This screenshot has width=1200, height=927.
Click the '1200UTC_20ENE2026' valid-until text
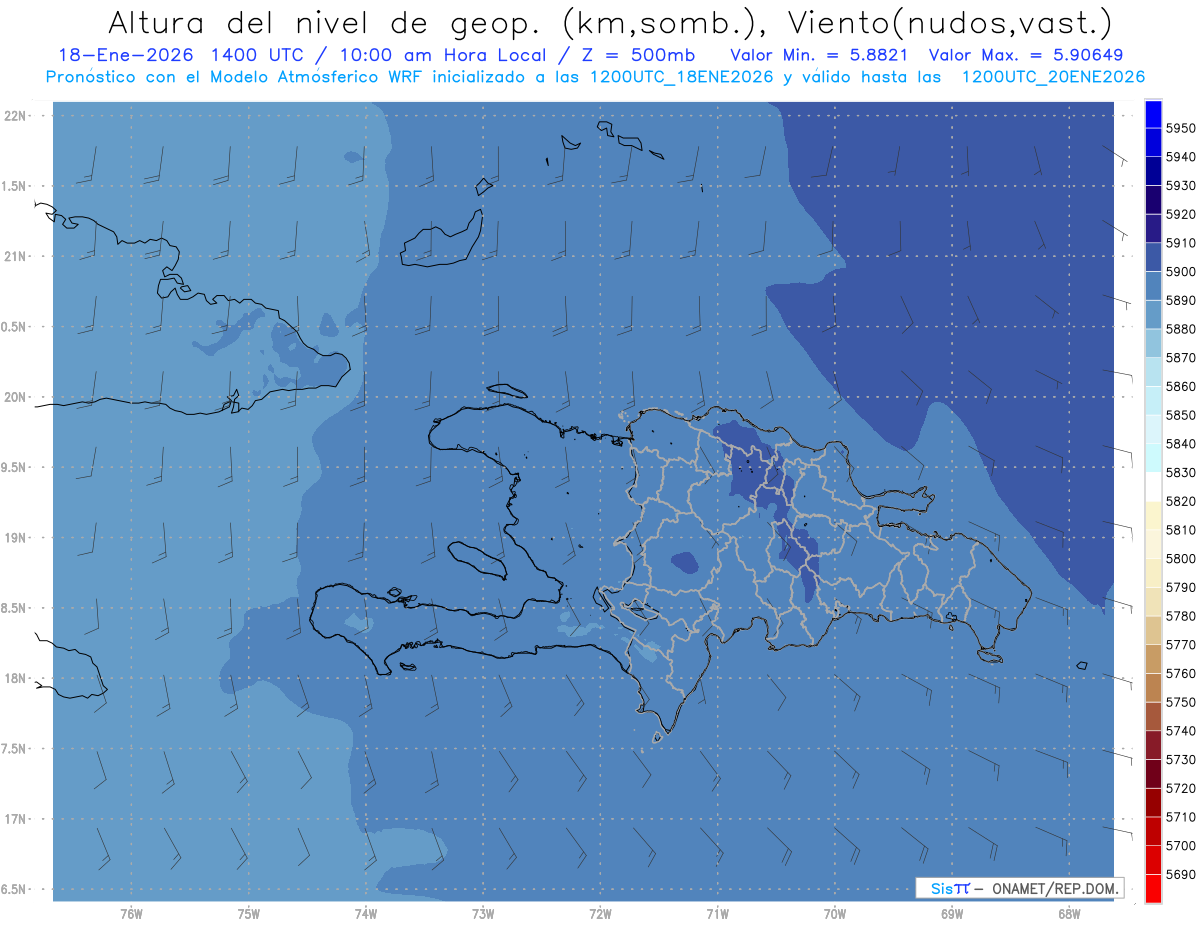1053,76
